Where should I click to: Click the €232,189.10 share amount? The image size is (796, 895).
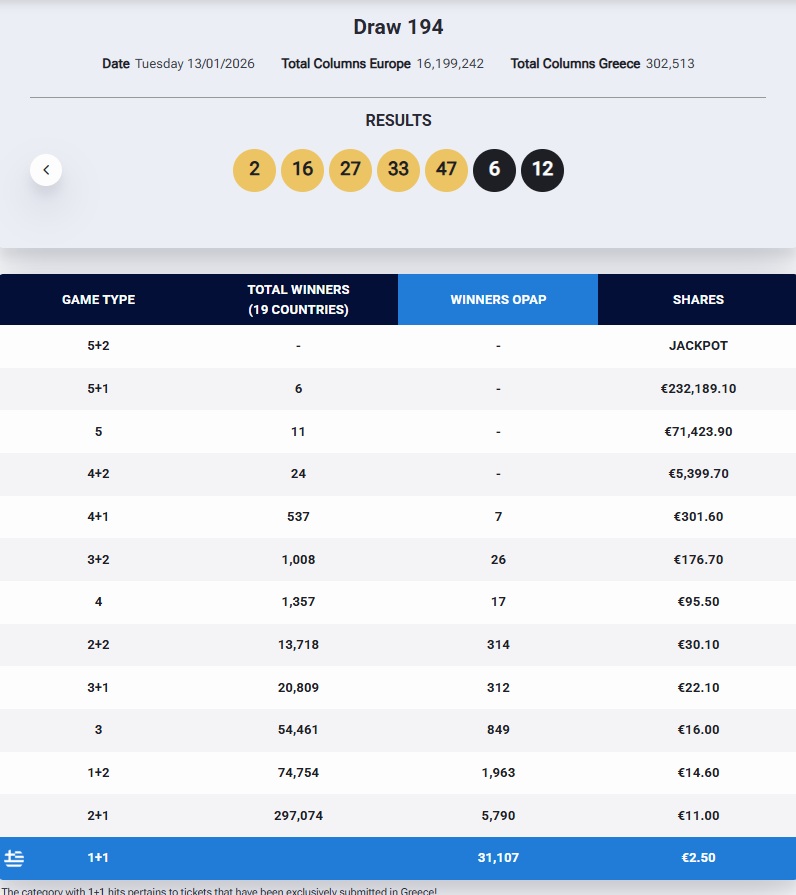(698, 388)
